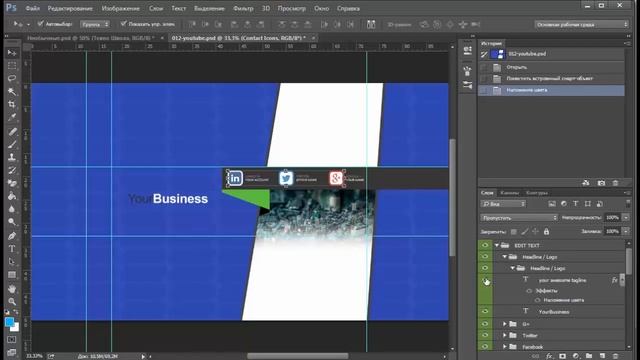Create new adjustment layer icon
Screen dimensions: 640x360
point(576,356)
